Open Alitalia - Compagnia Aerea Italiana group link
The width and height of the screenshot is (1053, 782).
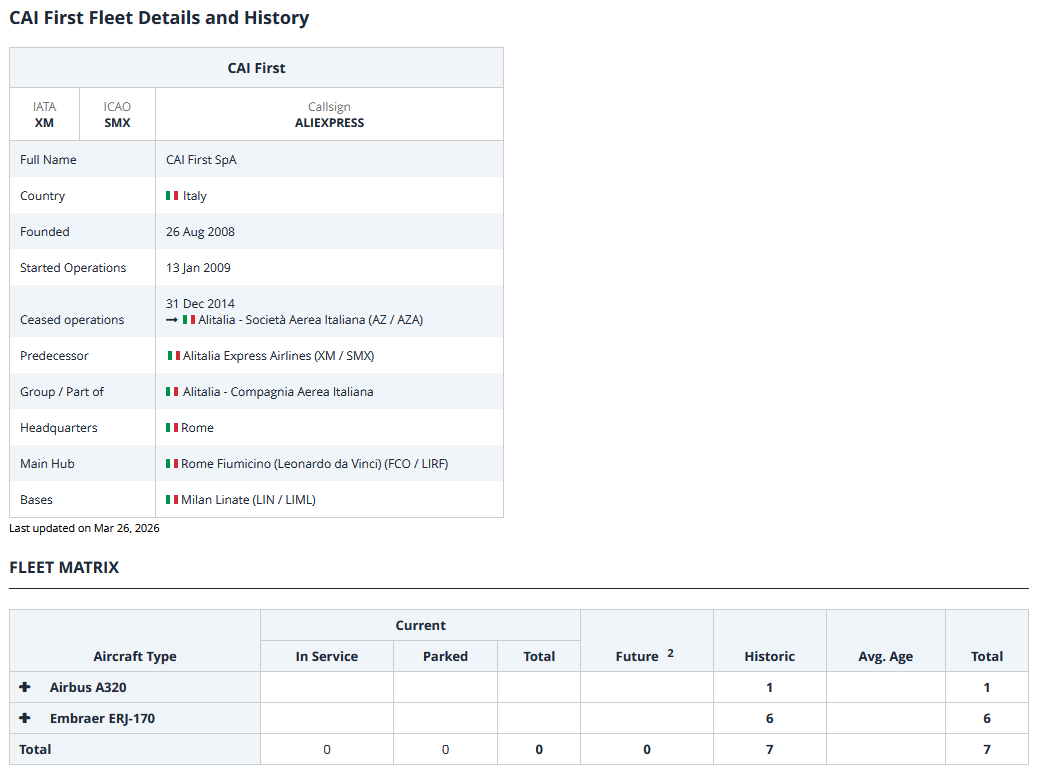coord(278,392)
